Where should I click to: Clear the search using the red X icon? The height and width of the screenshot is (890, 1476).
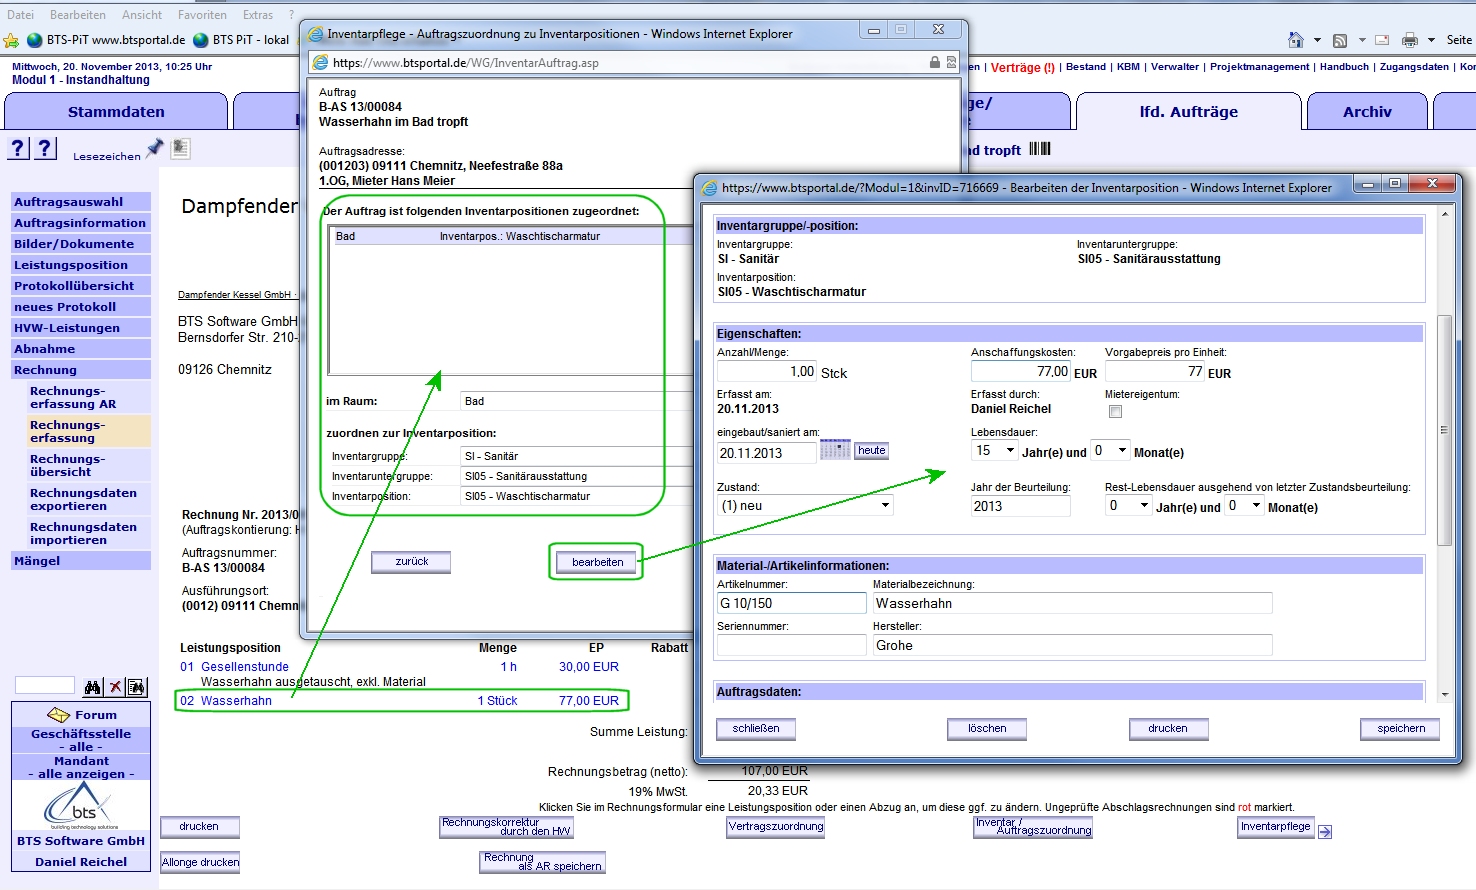click(x=115, y=686)
